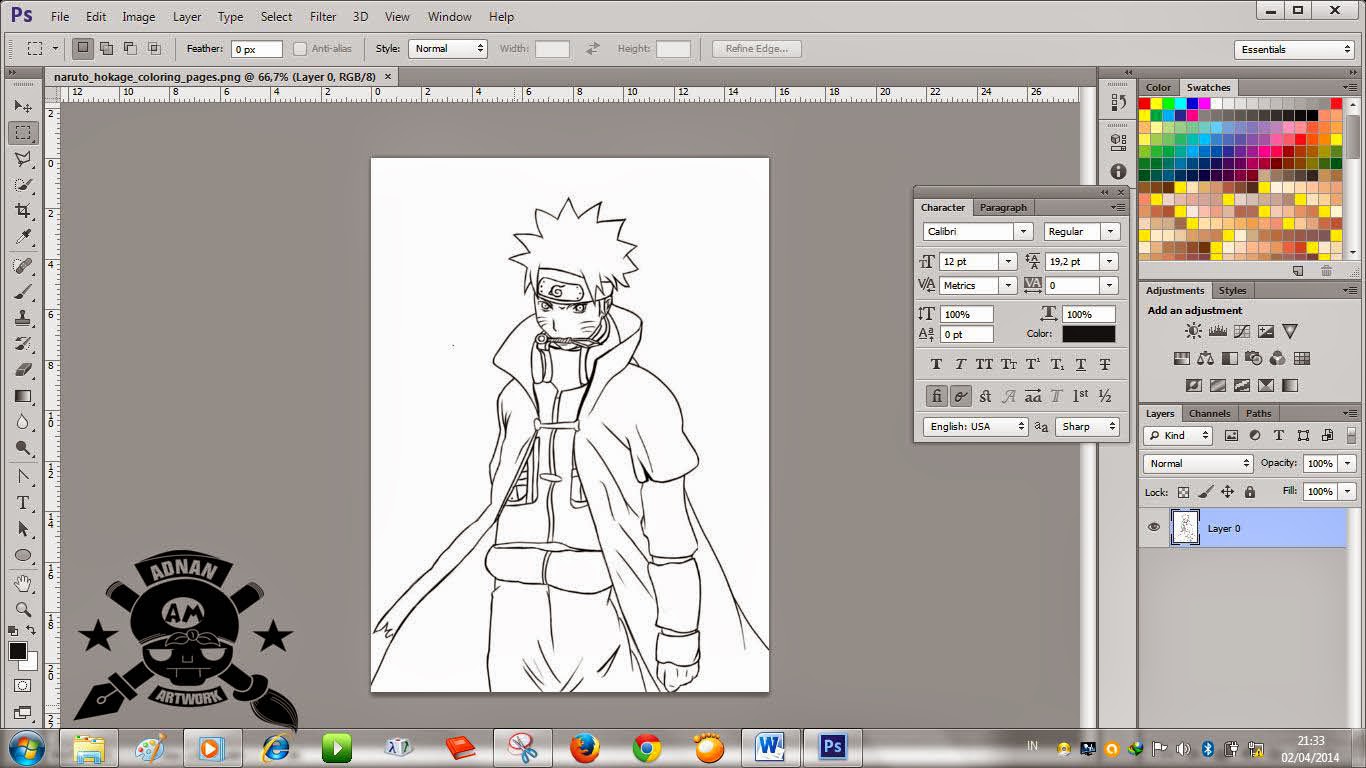Open Firefox from the taskbar

[584, 747]
